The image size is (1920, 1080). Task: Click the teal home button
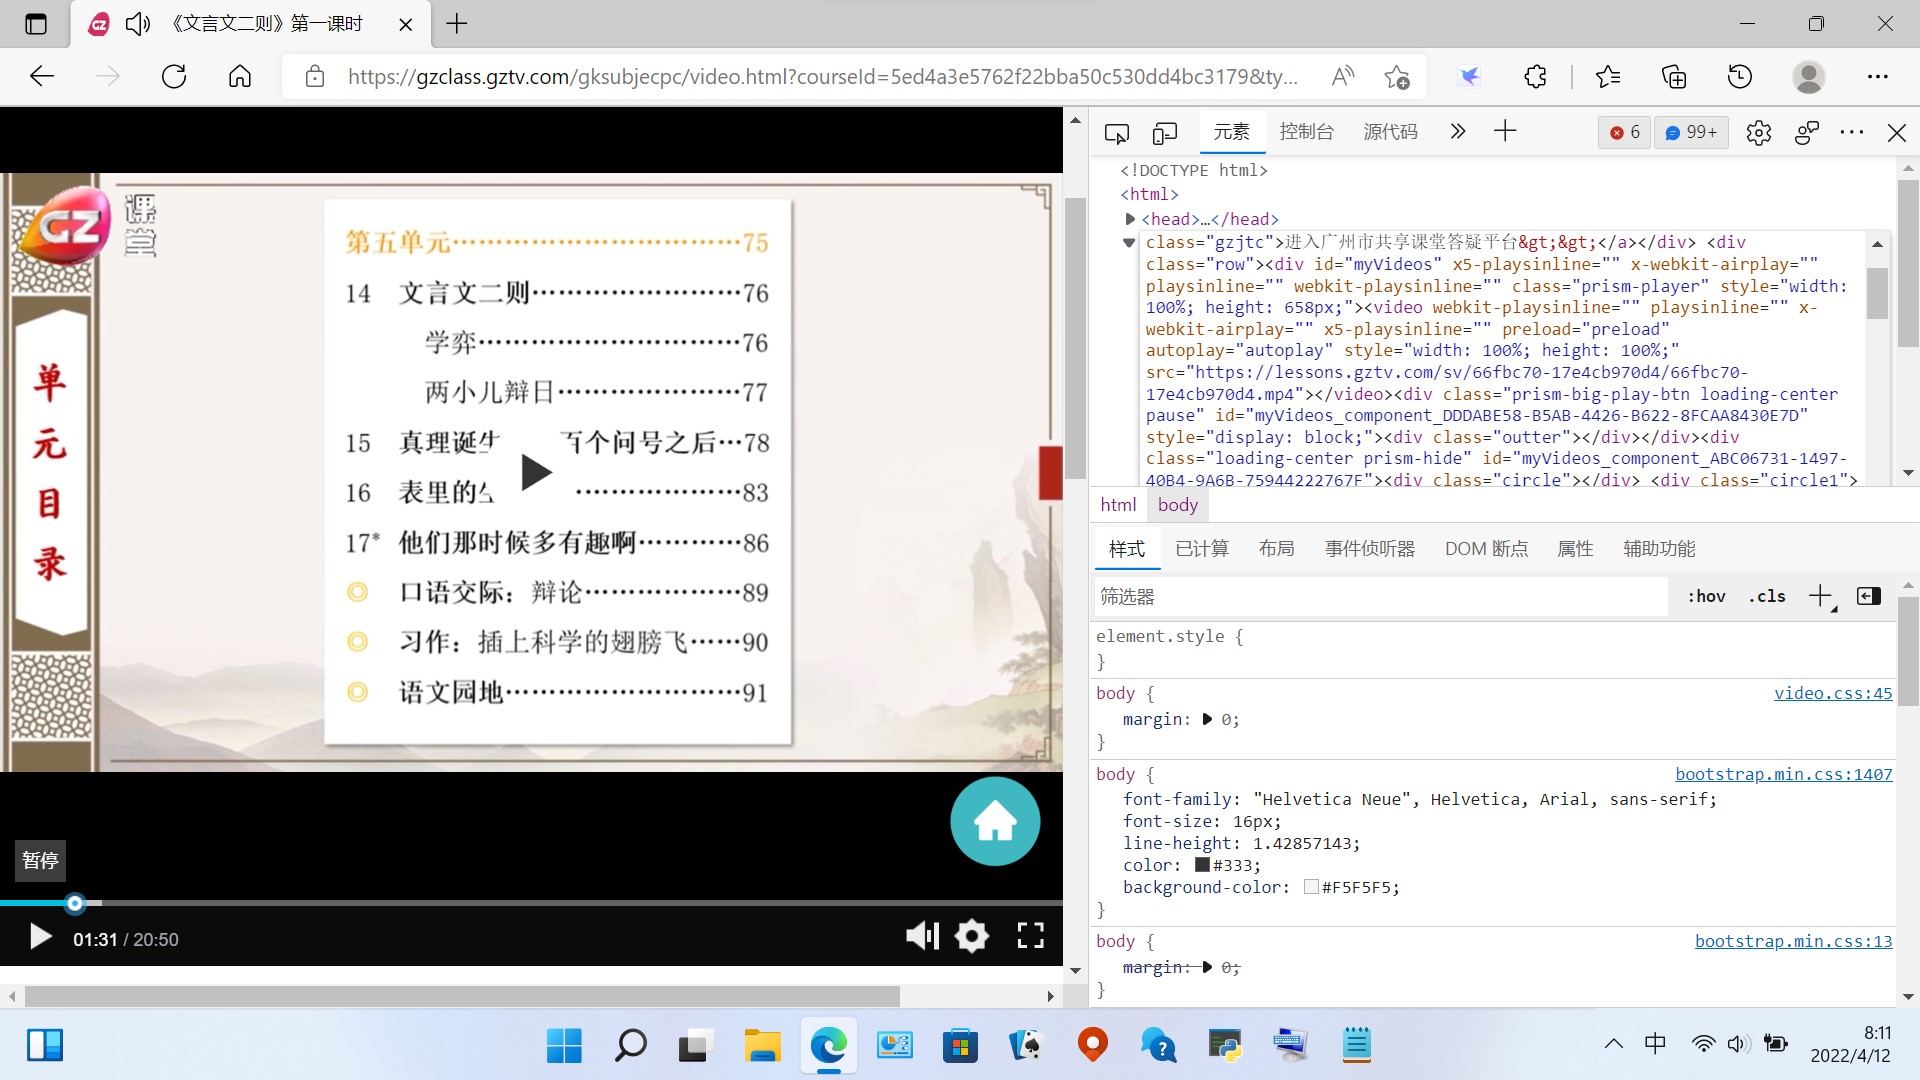[x=995, y=821]
